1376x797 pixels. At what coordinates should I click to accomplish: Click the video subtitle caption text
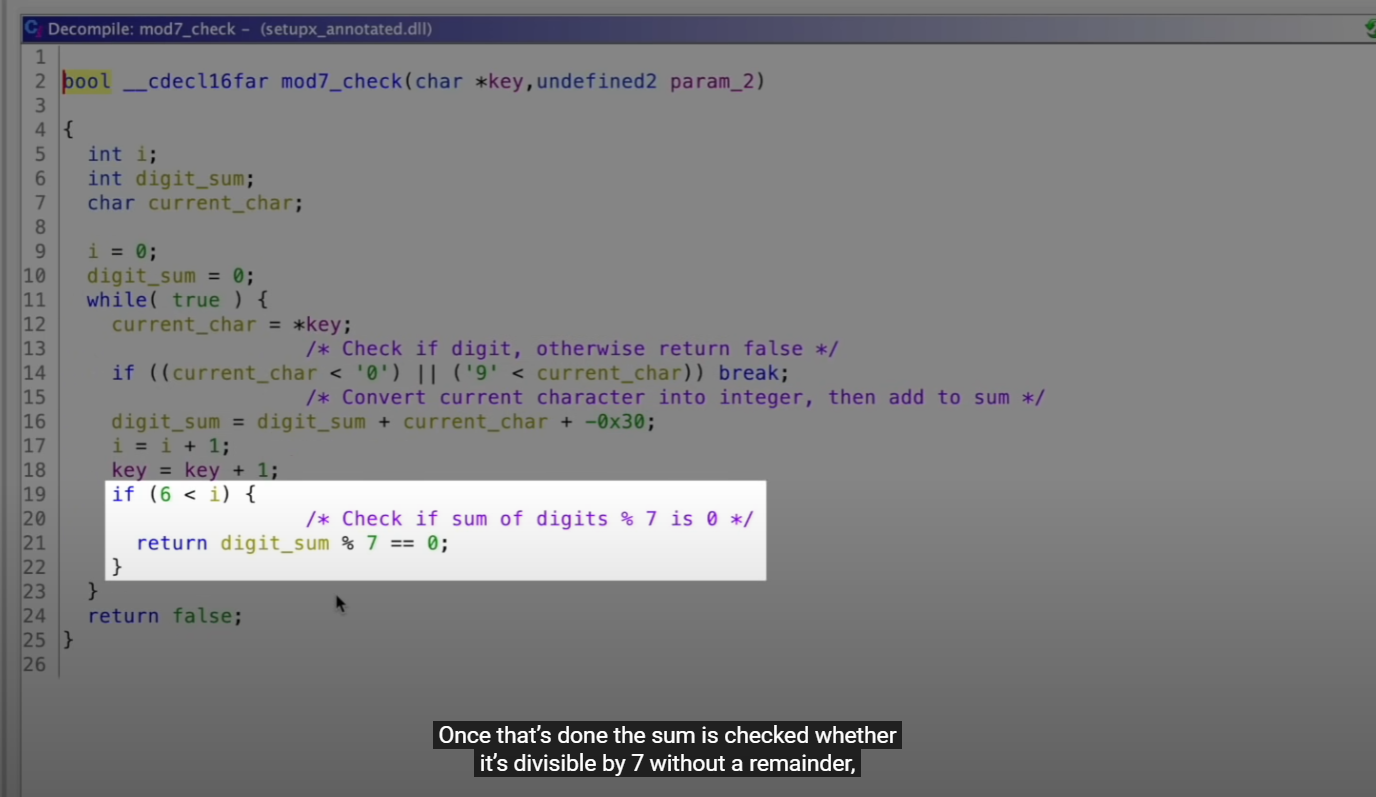pyautogui.click(x=667, y=750)
